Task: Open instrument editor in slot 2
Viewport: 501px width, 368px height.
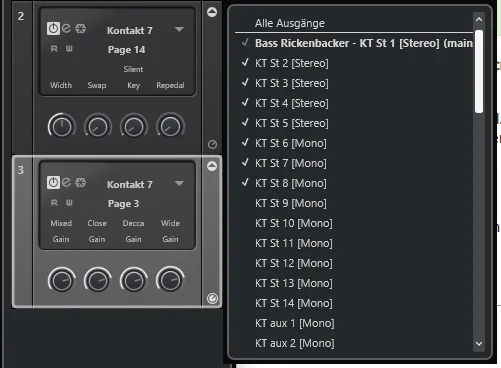Action: coord(66,28)
